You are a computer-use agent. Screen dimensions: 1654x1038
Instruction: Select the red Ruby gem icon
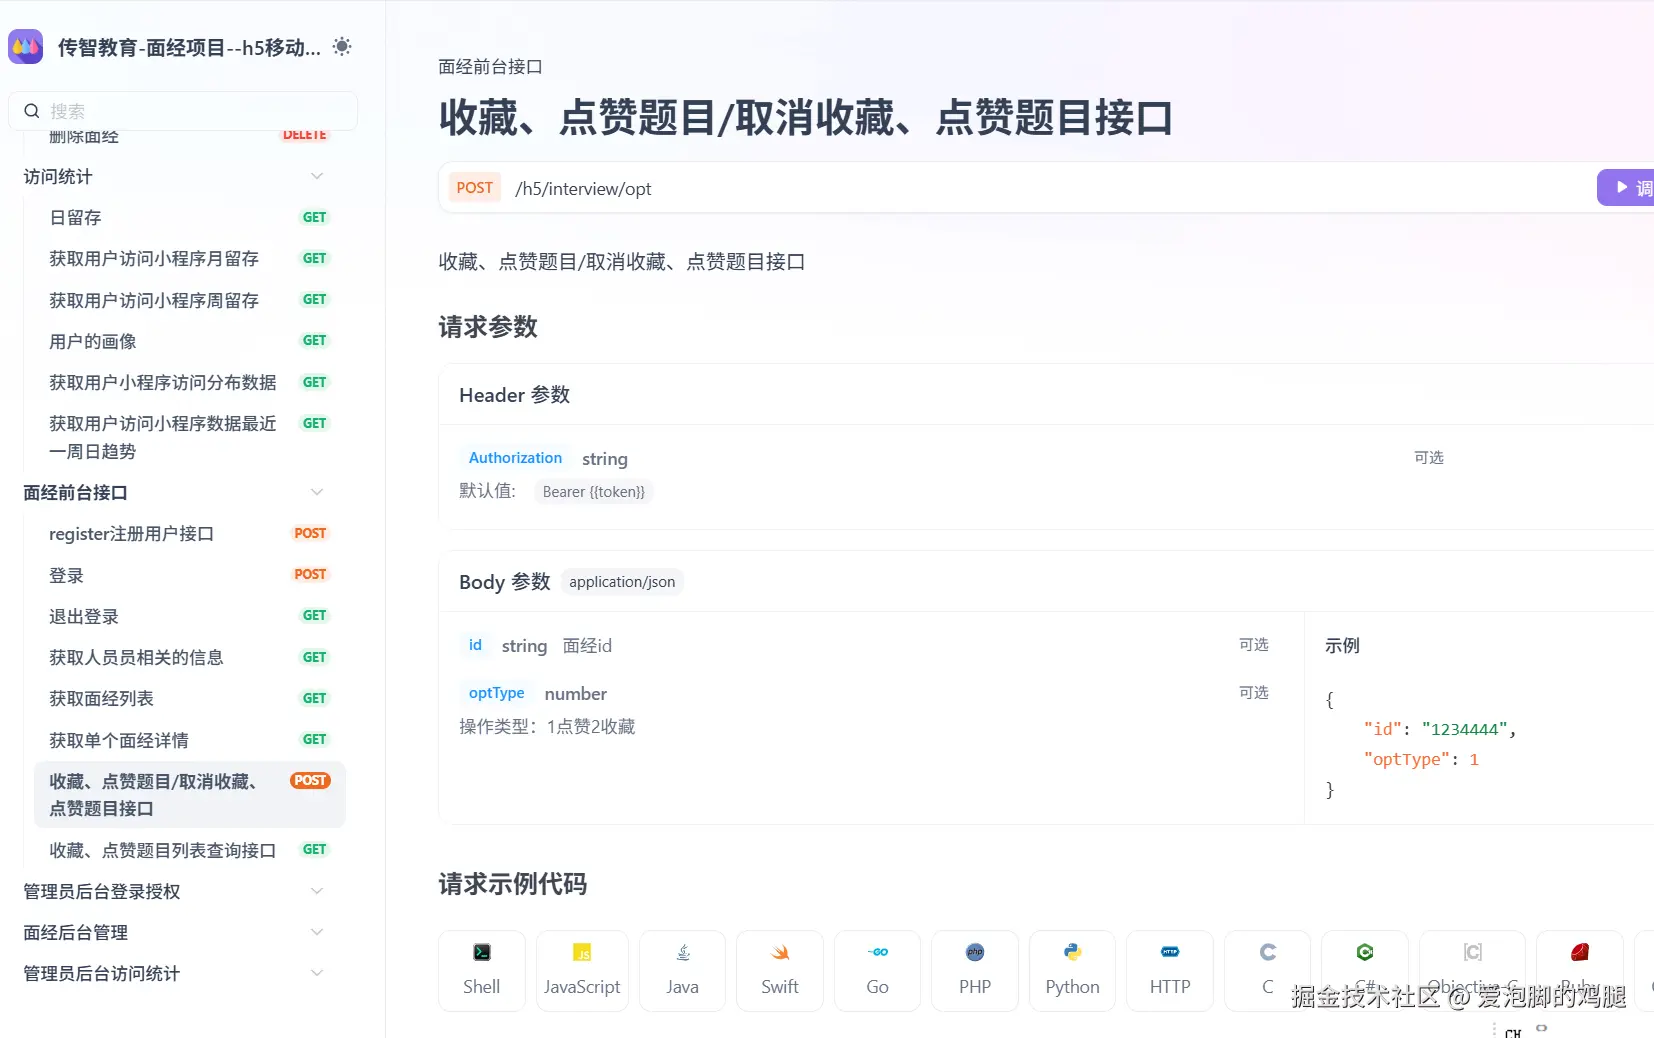[x=1580, y=952]
